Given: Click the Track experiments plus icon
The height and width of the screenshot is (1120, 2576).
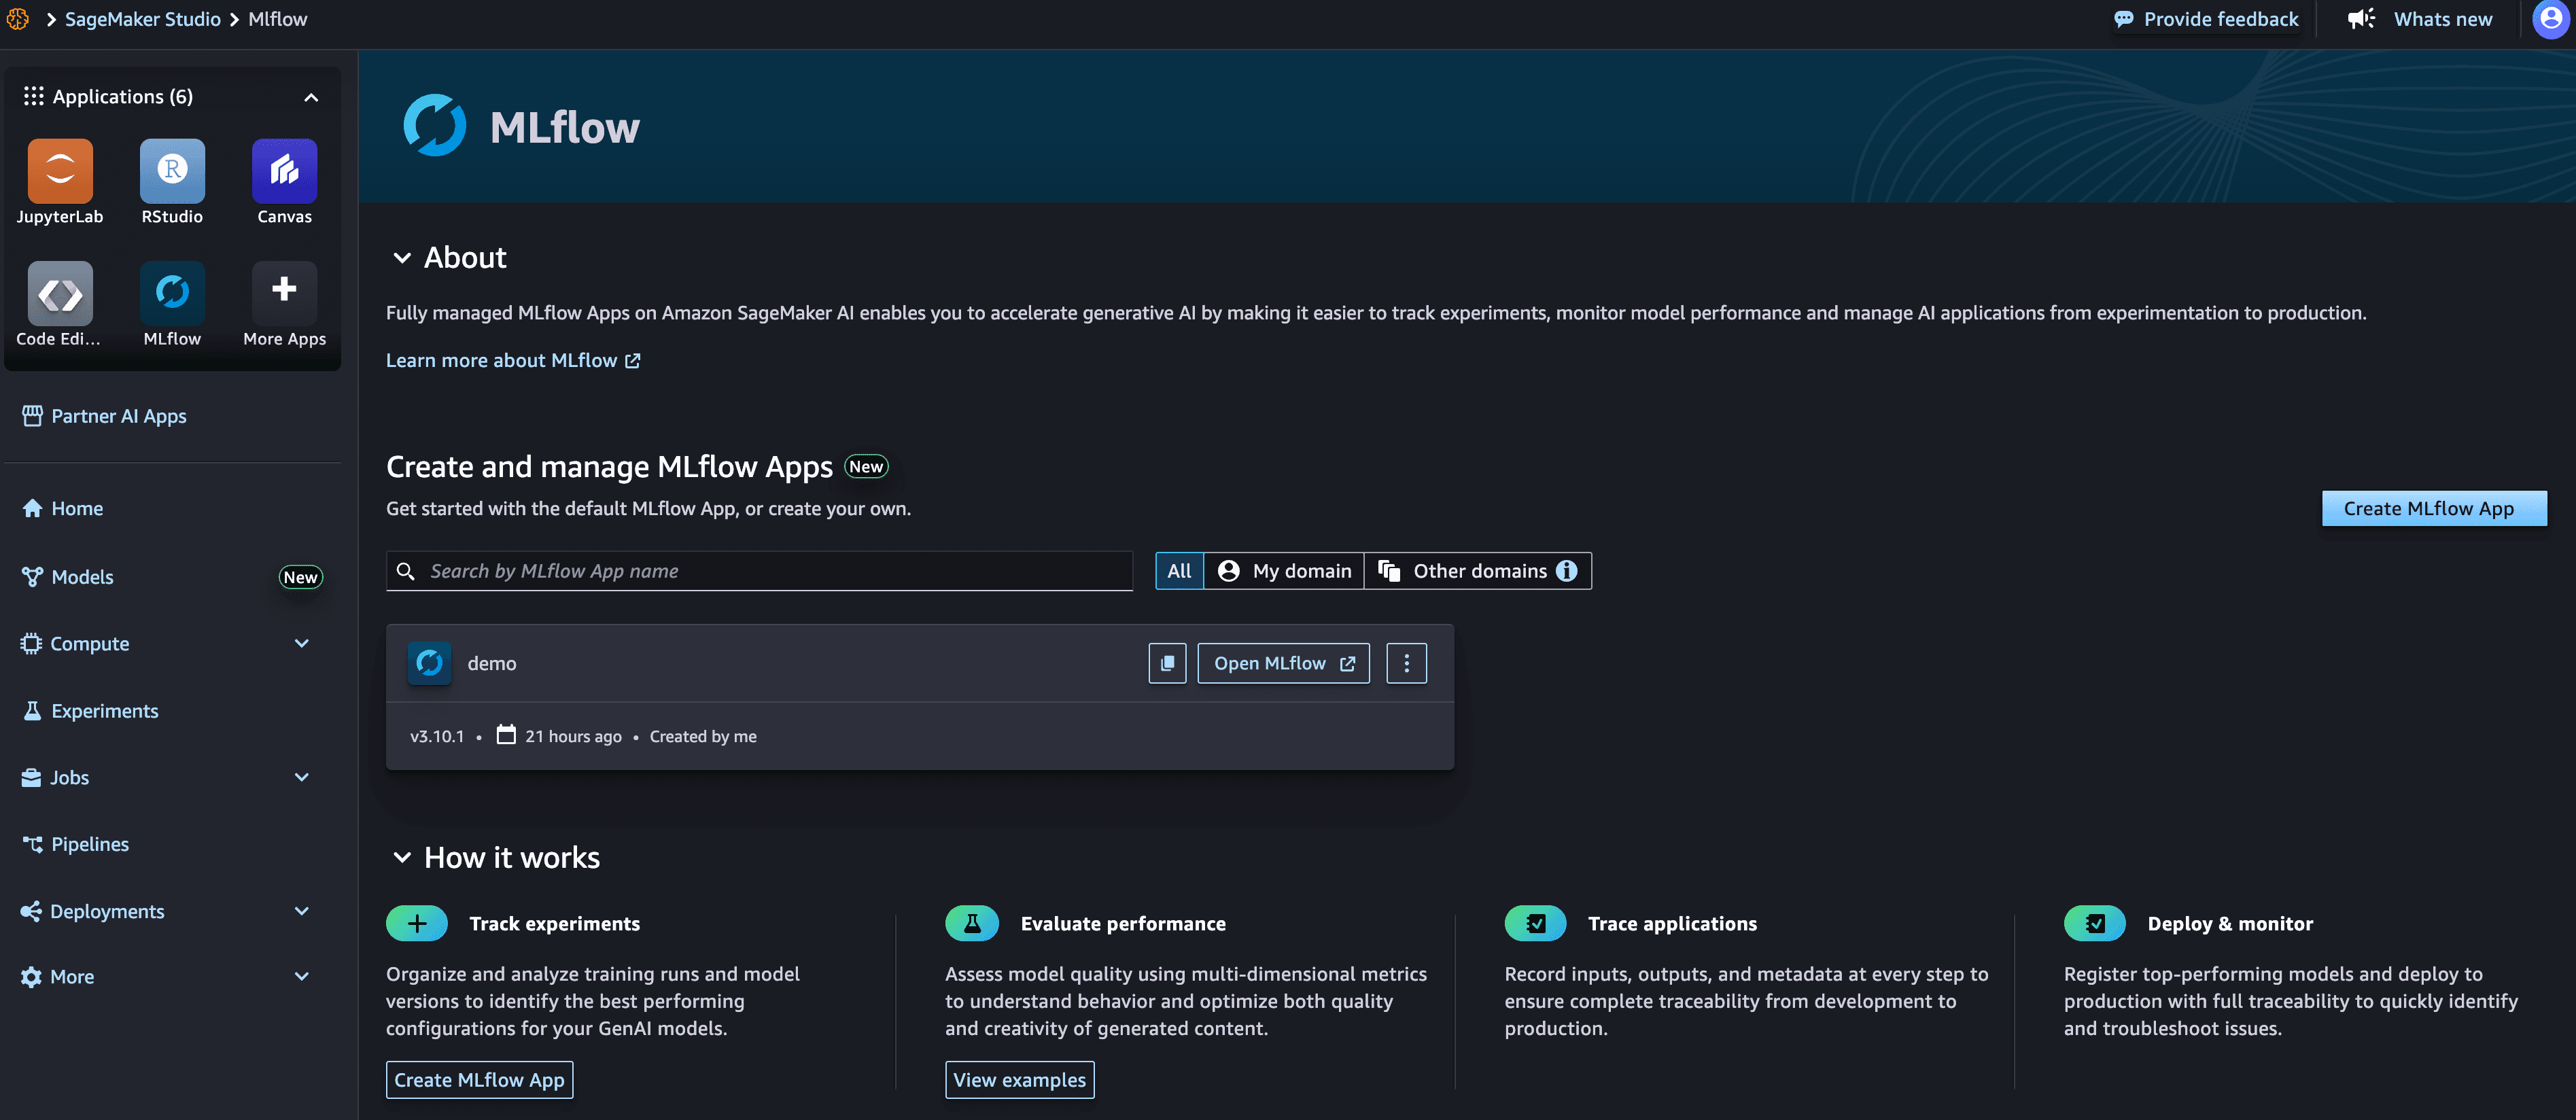Looking at the screenshot, I should [417, 923].
